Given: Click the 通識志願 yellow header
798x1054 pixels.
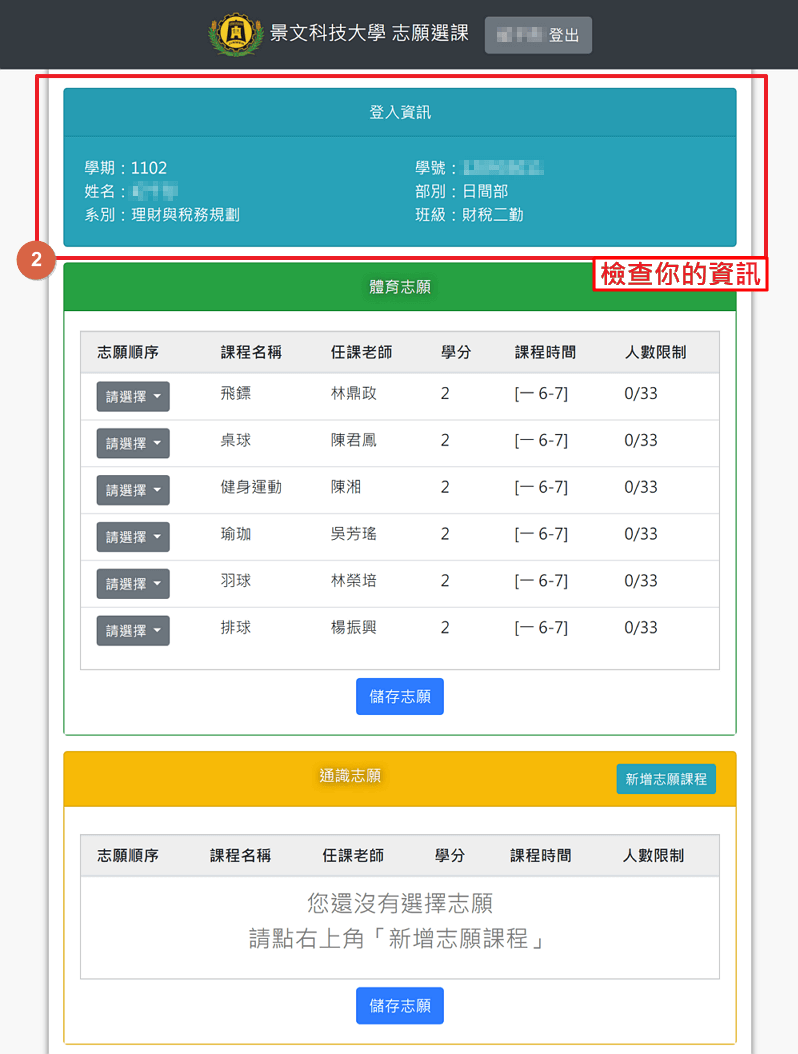Looking at the screenshot, I should coord(350,776).
